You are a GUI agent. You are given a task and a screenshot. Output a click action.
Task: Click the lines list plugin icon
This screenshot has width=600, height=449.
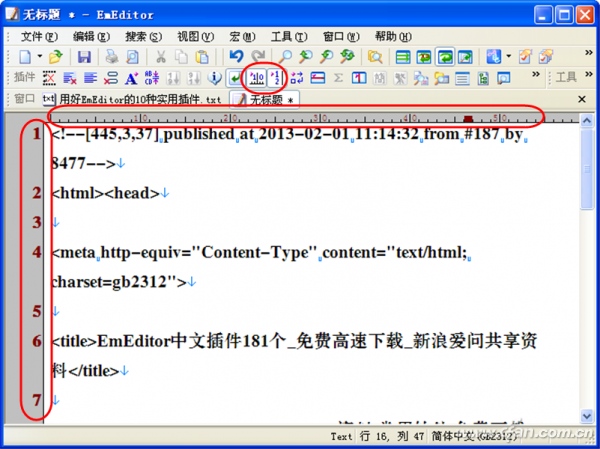pyautogui.click(x=462, y=78)
